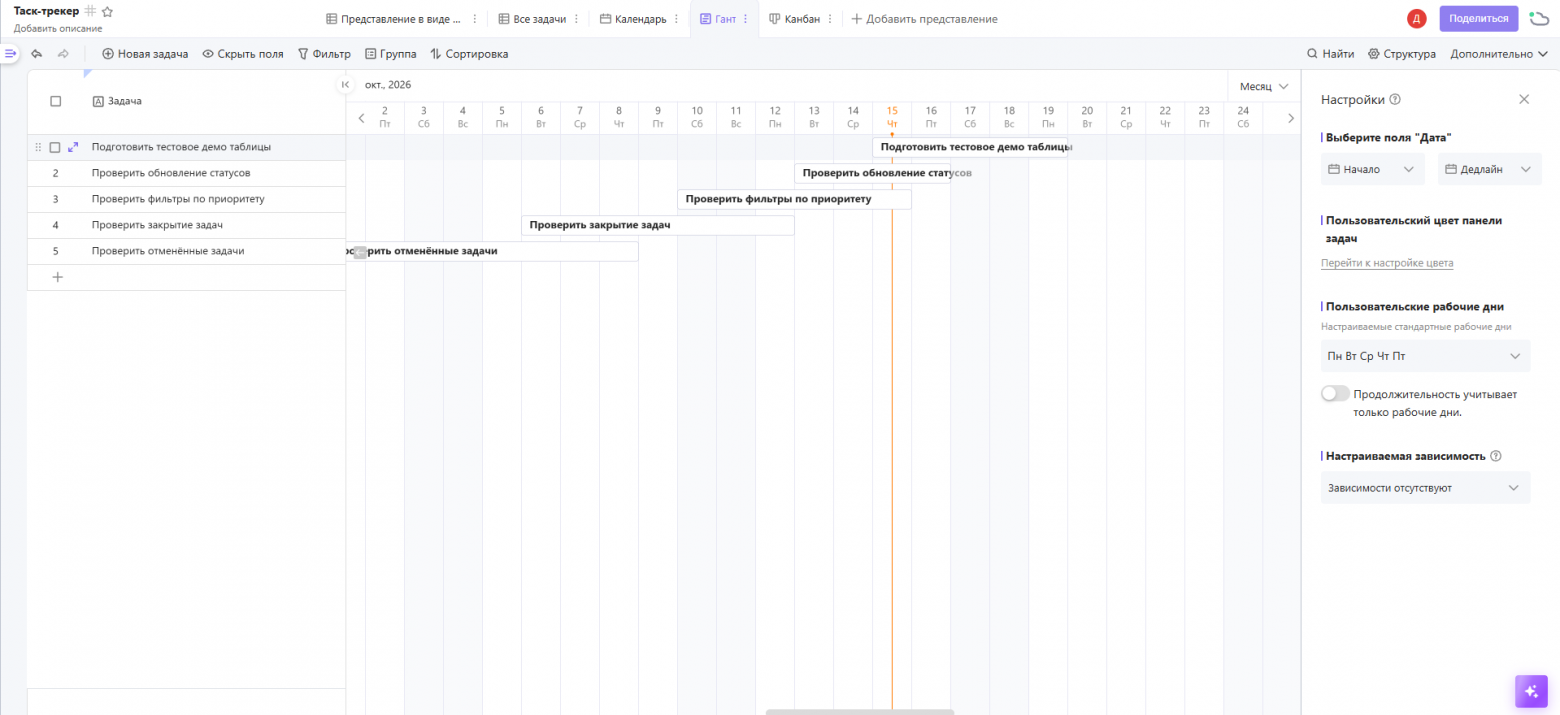
Task: Click the help icon beside Настройки
Action: click(x=1395, y=100)
